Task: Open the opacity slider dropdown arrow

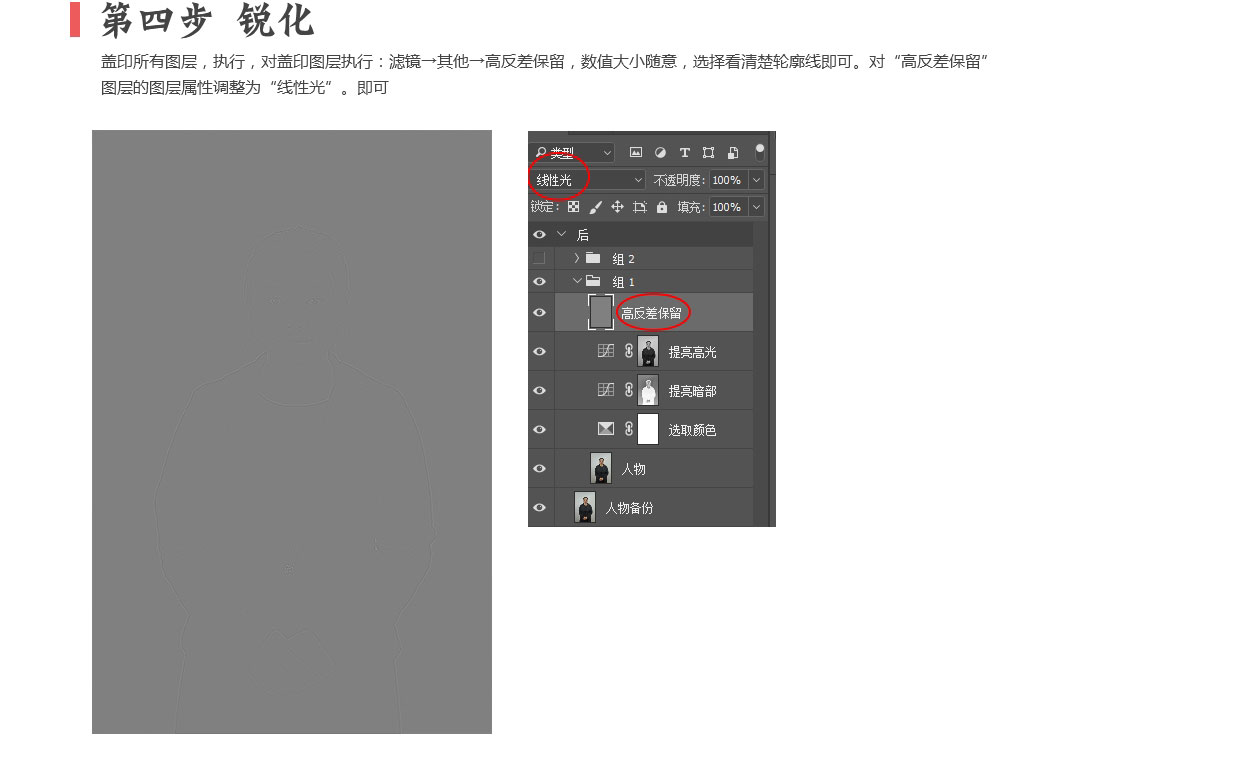Action: [756, 180]
